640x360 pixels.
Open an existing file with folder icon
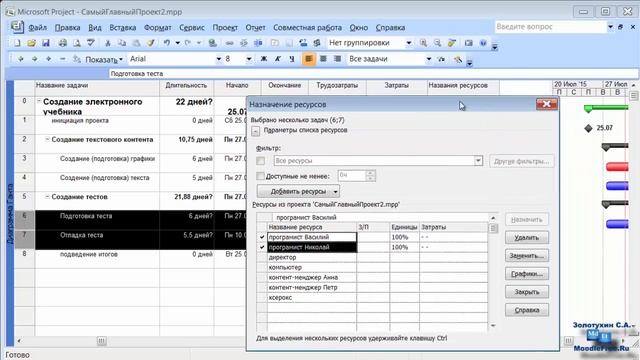(31, 43)
